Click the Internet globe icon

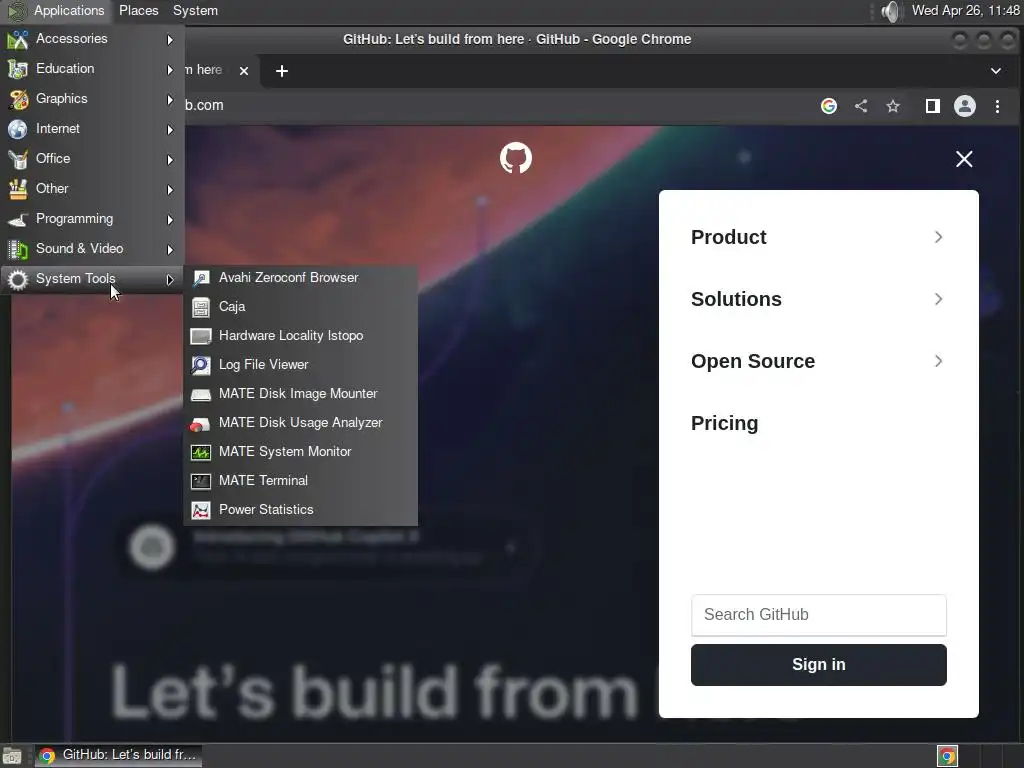pyautogui.click(x=18, y=129)
